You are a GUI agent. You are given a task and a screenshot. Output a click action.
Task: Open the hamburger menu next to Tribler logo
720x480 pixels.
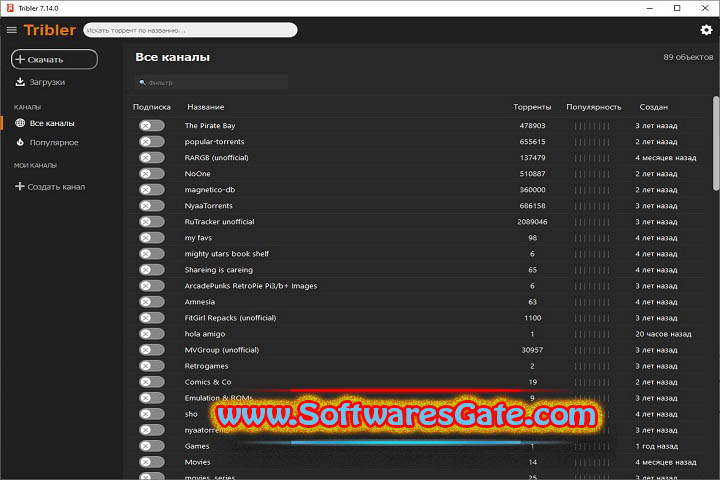point(11,30)
